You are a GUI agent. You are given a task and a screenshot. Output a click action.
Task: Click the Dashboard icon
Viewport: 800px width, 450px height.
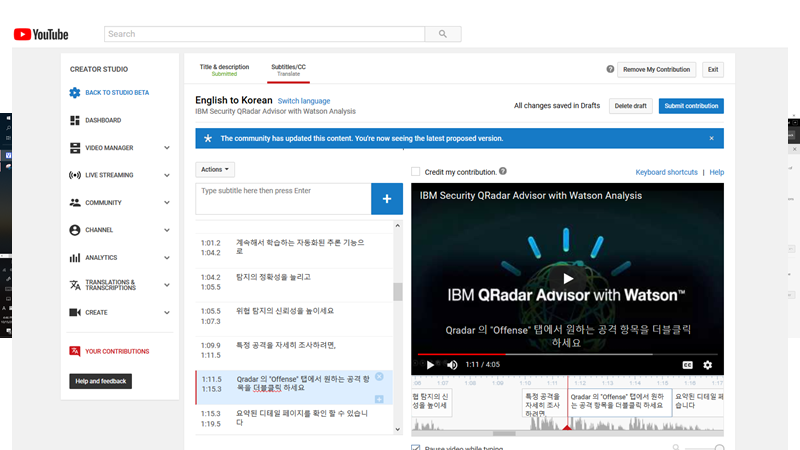75,120
